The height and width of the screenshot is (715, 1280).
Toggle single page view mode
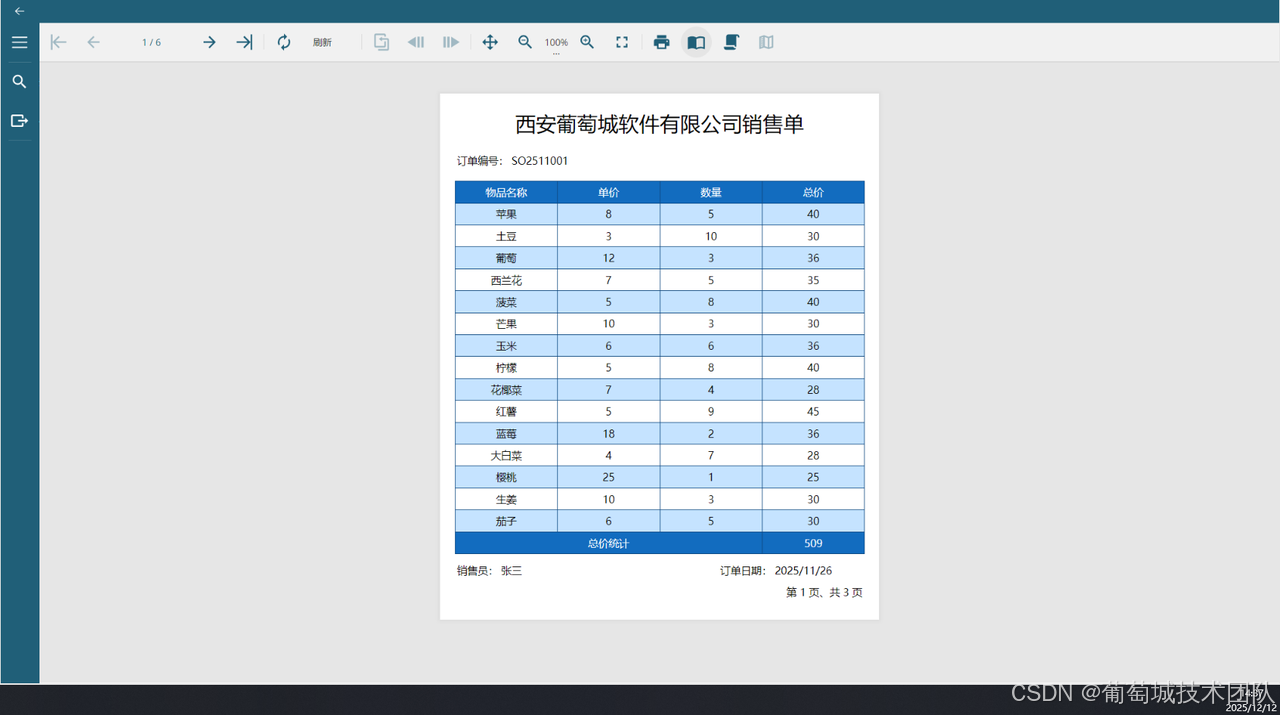696,42
